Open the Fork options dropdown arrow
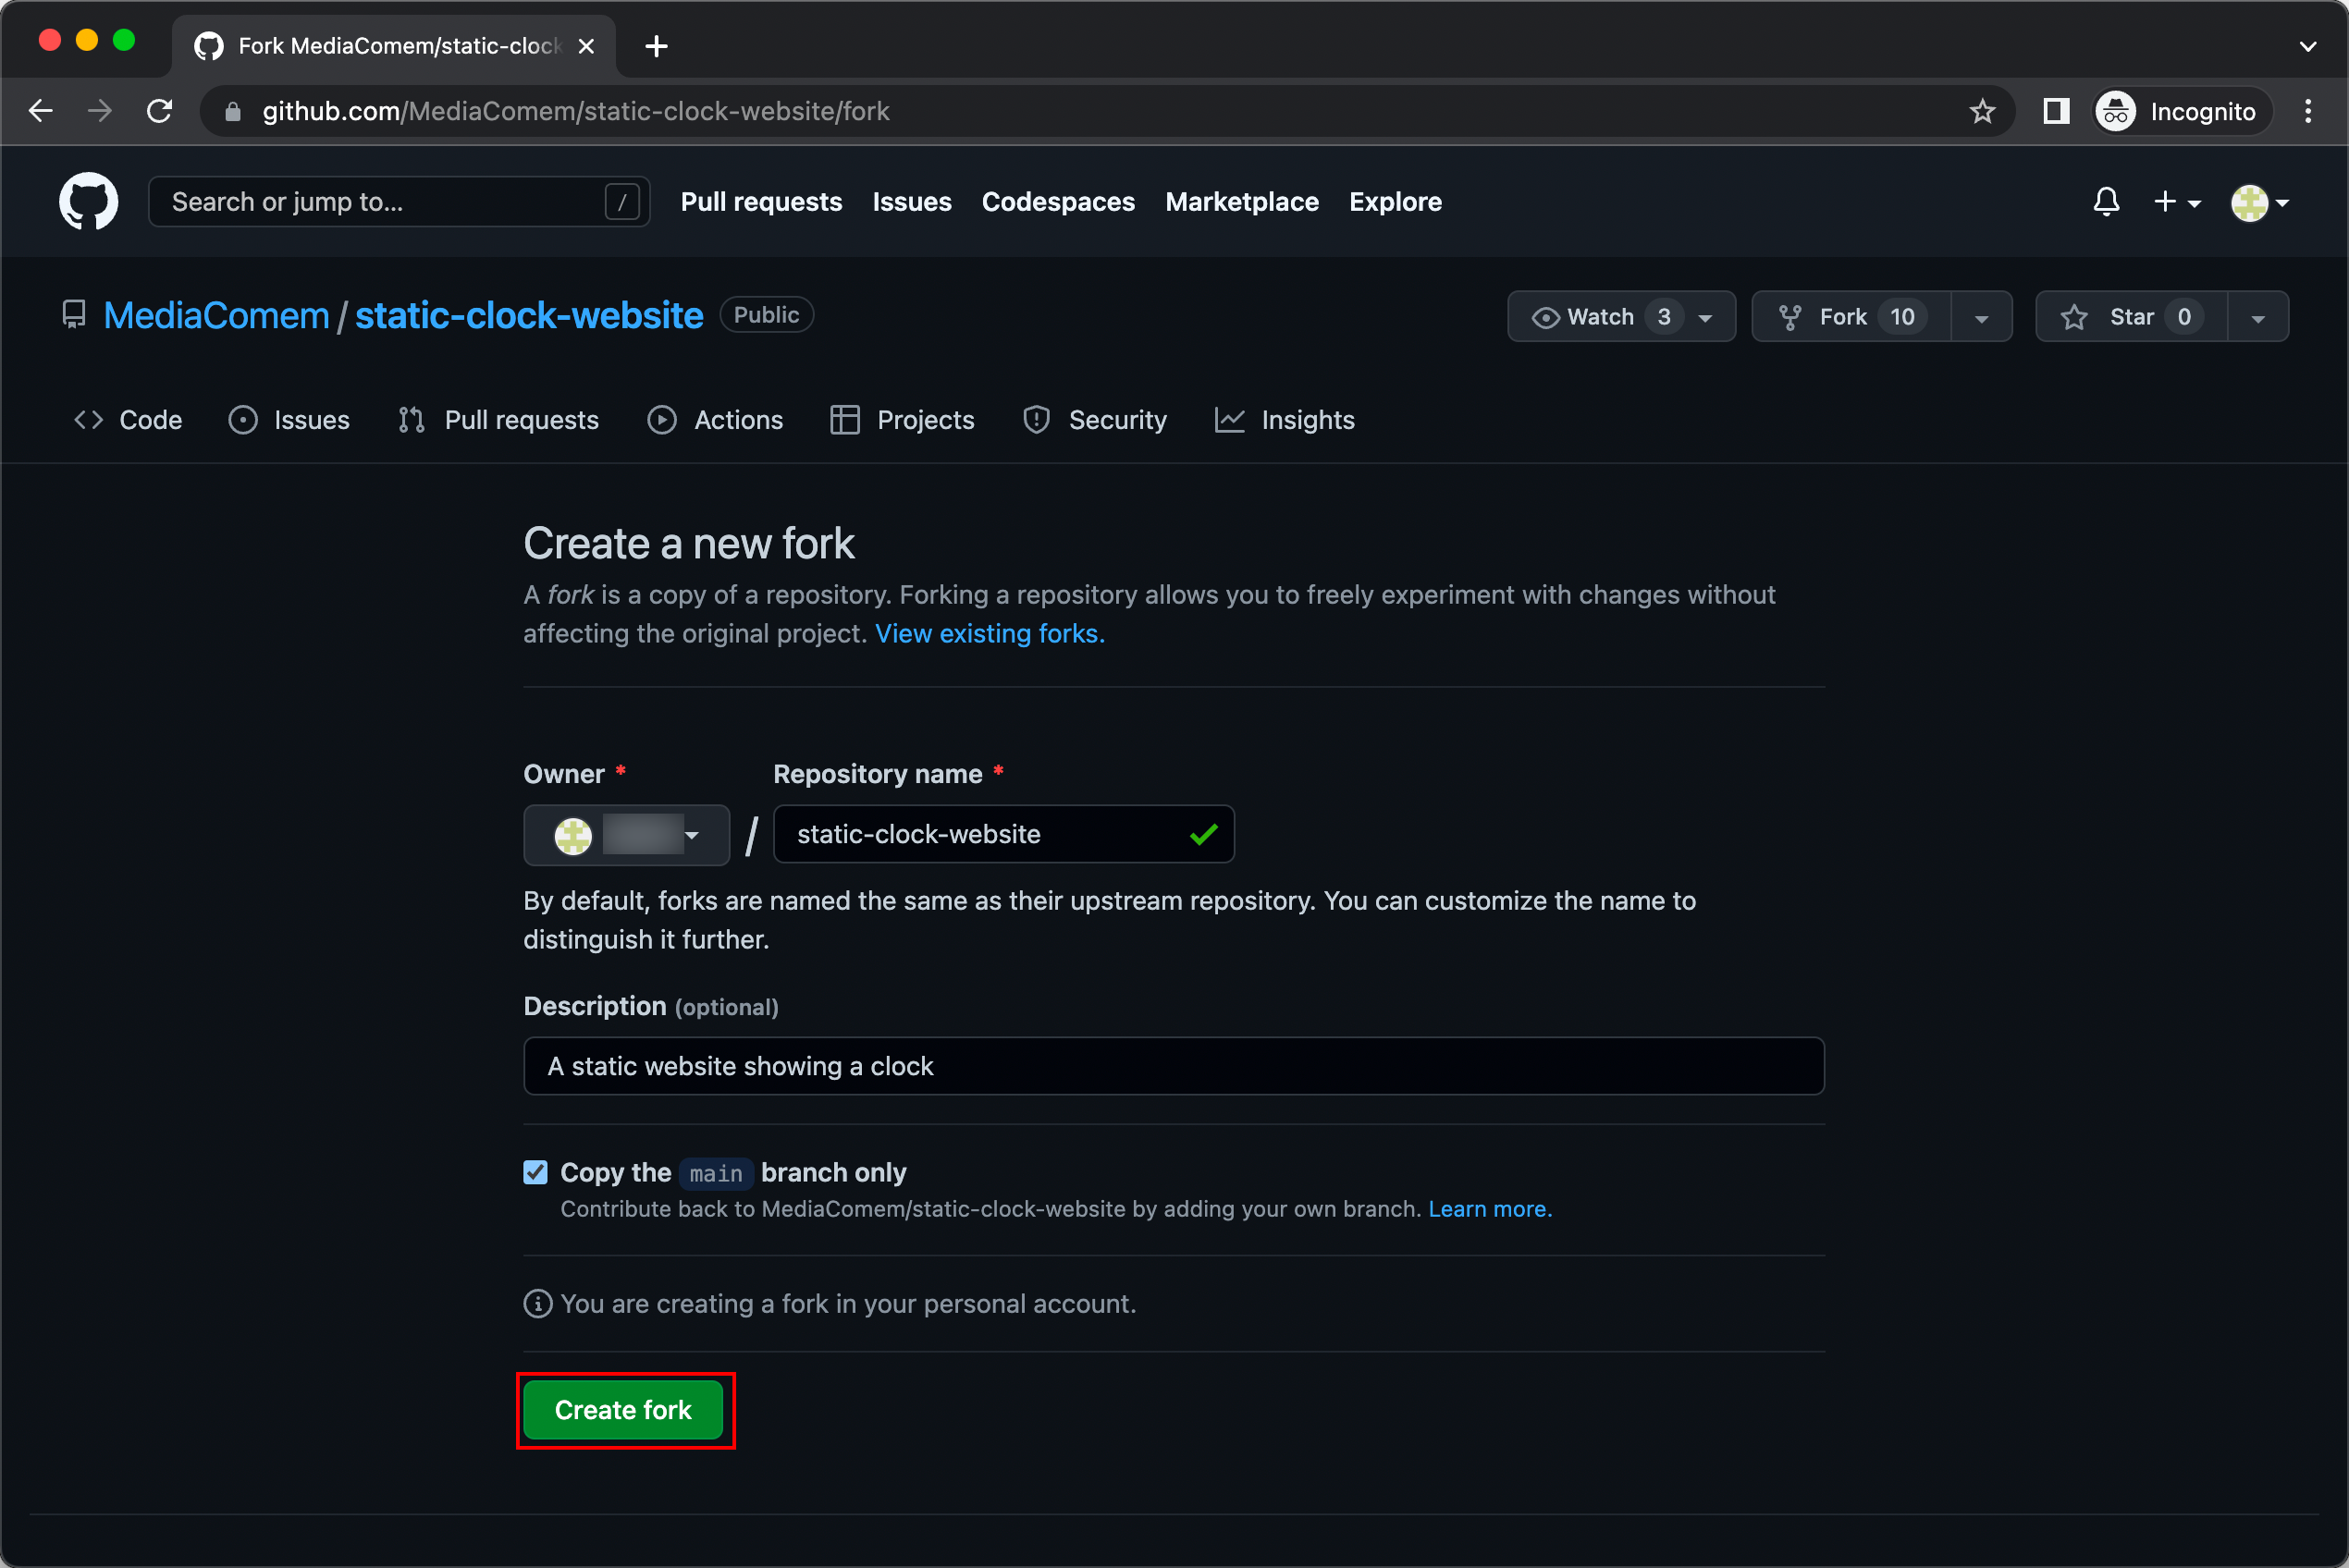The image size is (2349, 1568). pyautogui.click(x=1982, y=316)
